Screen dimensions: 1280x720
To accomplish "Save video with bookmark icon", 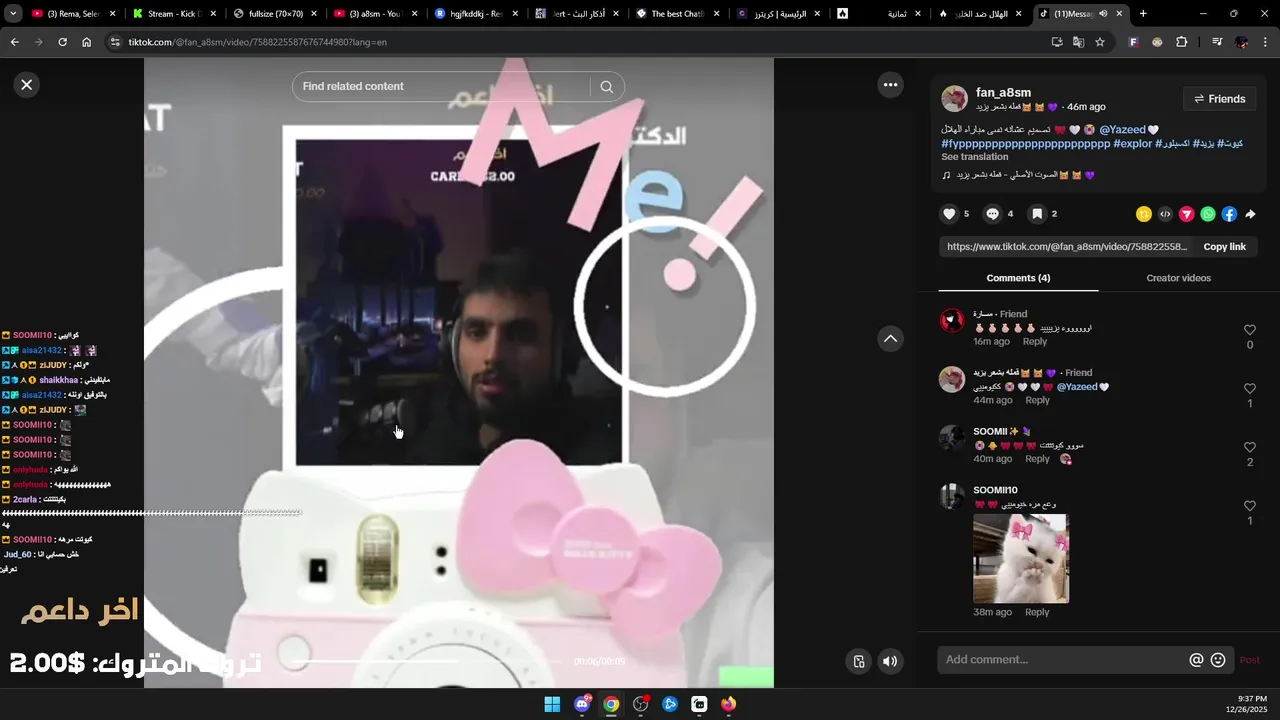I will coord(1037,214).
